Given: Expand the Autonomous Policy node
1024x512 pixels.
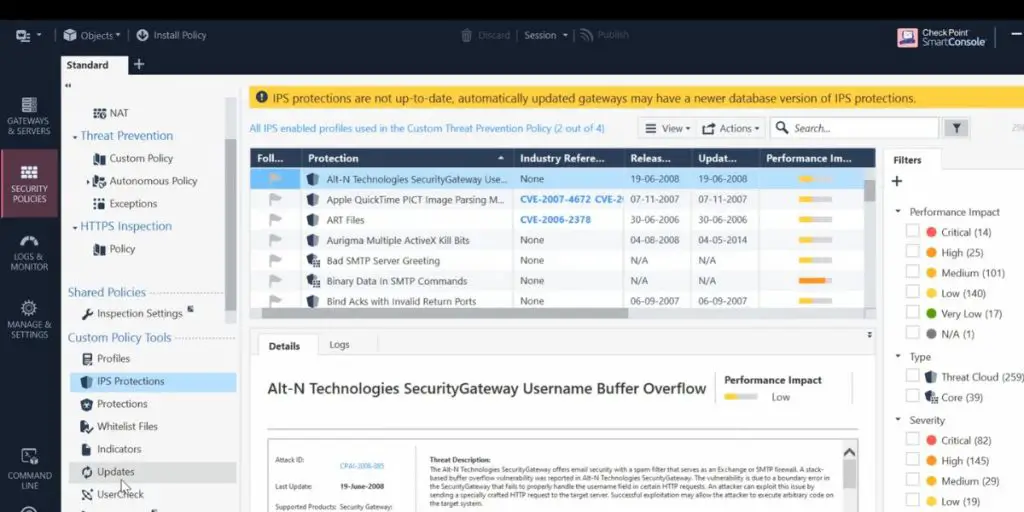Looking at the screenshot, I should pos(88,182).
